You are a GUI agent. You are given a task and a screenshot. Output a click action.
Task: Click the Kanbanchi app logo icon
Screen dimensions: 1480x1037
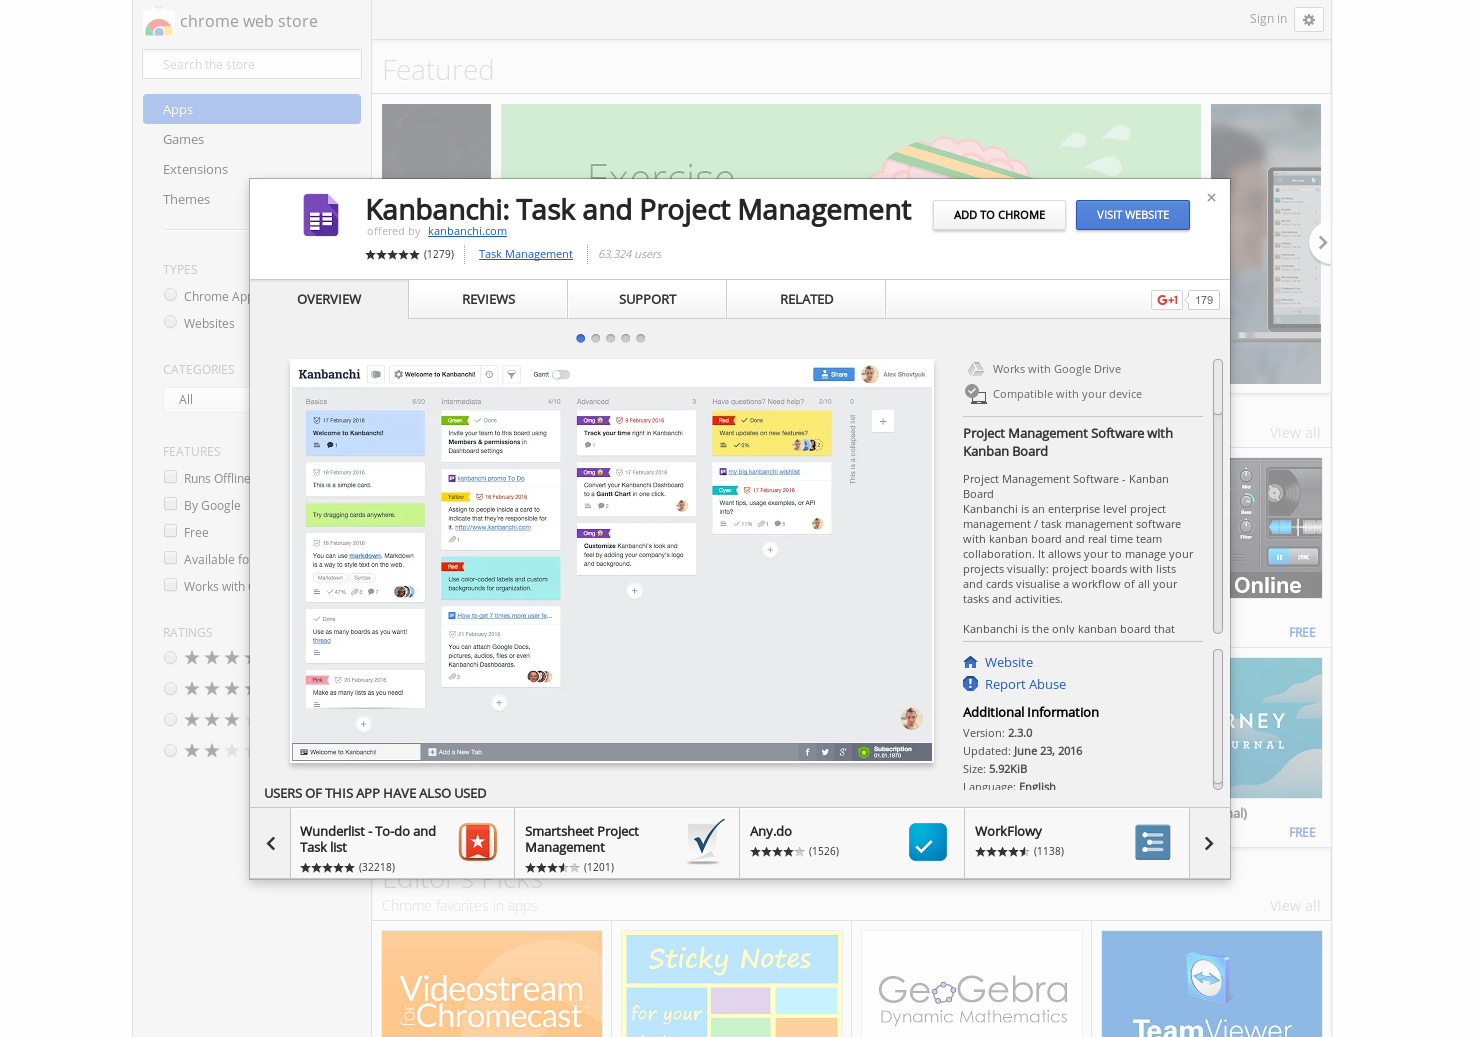(x=321, y=214)
